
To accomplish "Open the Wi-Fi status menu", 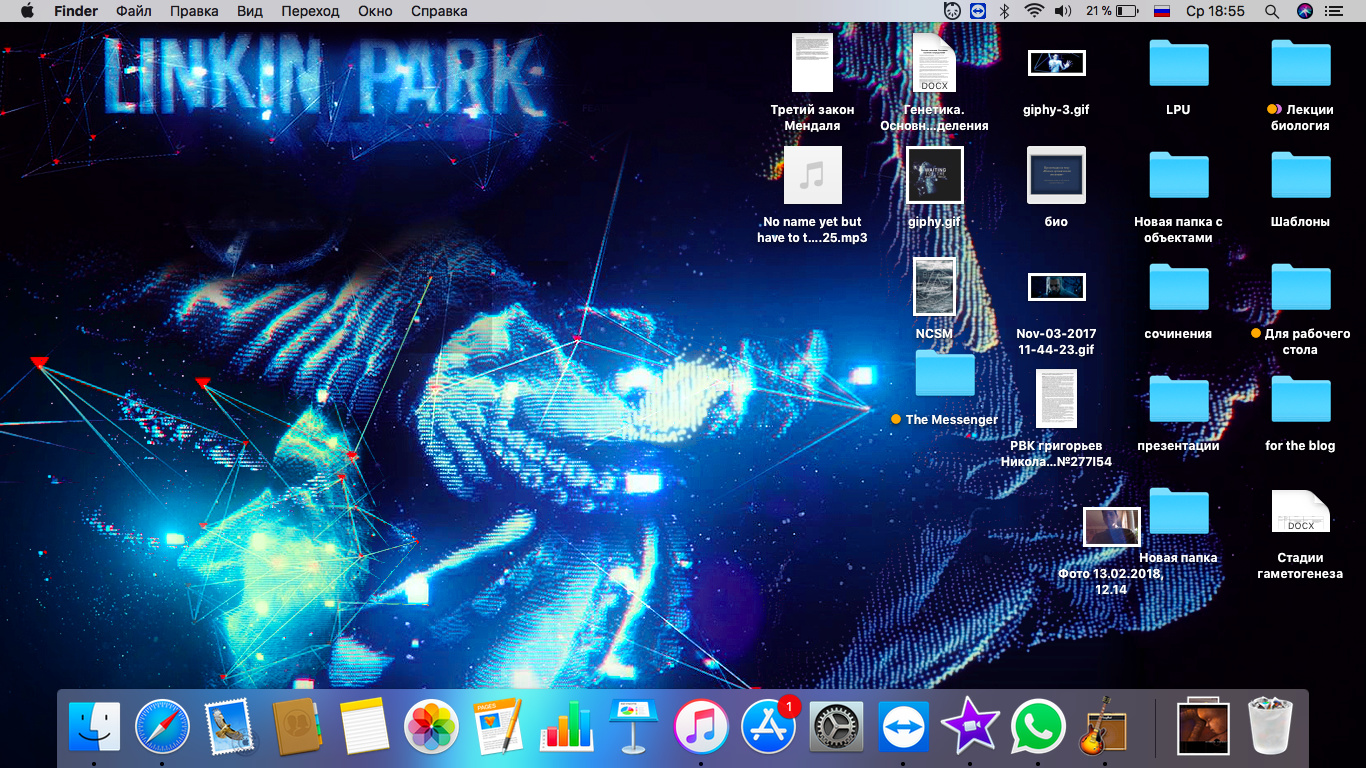I will click(1034, 11).
